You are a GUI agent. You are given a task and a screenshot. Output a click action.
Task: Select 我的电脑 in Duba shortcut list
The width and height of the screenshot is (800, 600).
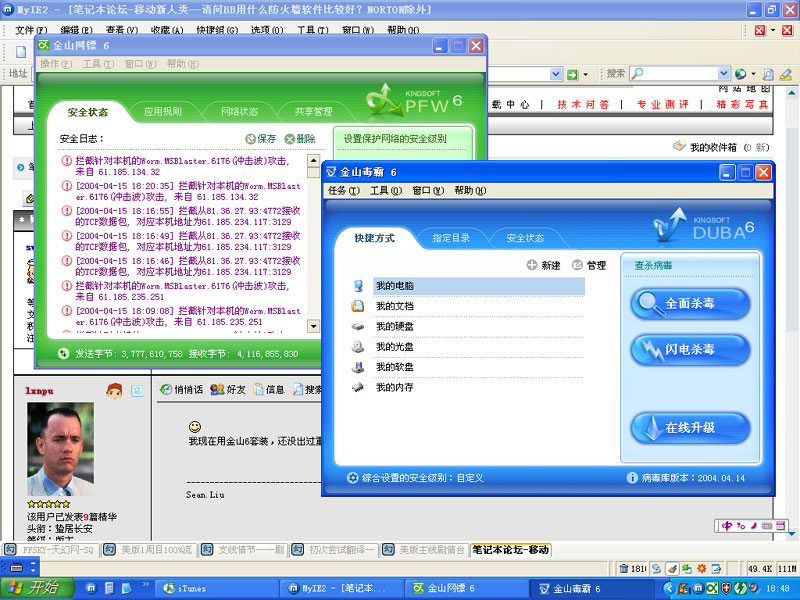479,286
